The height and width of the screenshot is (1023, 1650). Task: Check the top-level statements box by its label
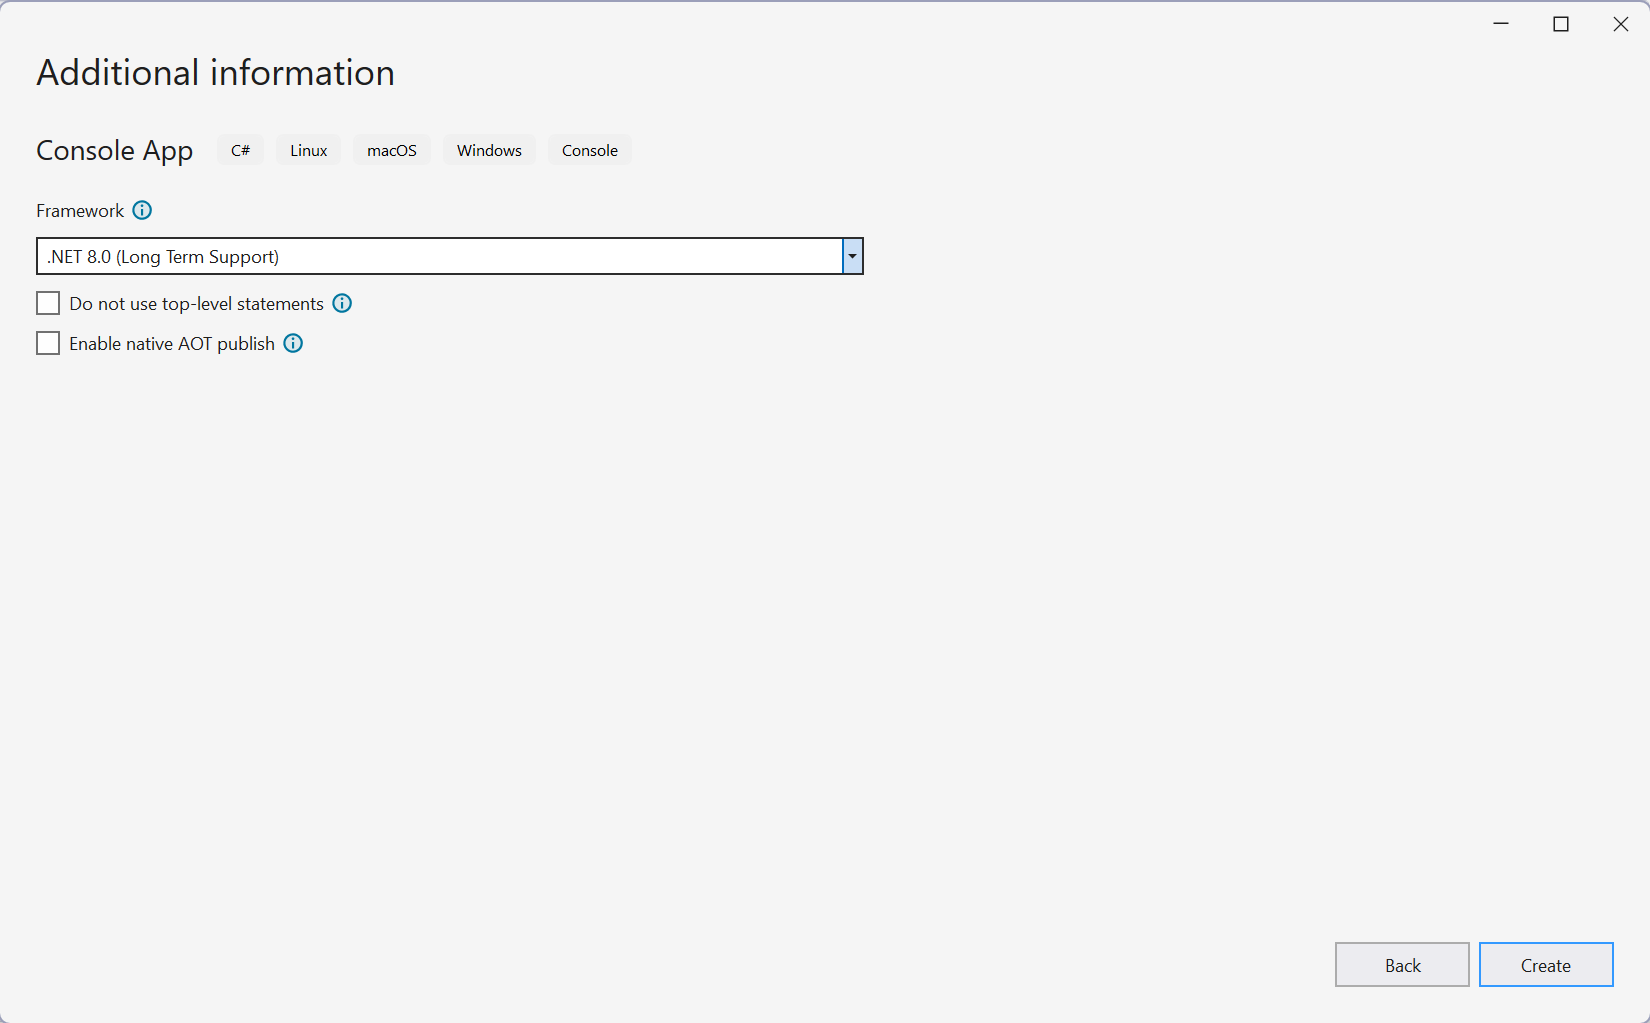[x=195, y=303]
